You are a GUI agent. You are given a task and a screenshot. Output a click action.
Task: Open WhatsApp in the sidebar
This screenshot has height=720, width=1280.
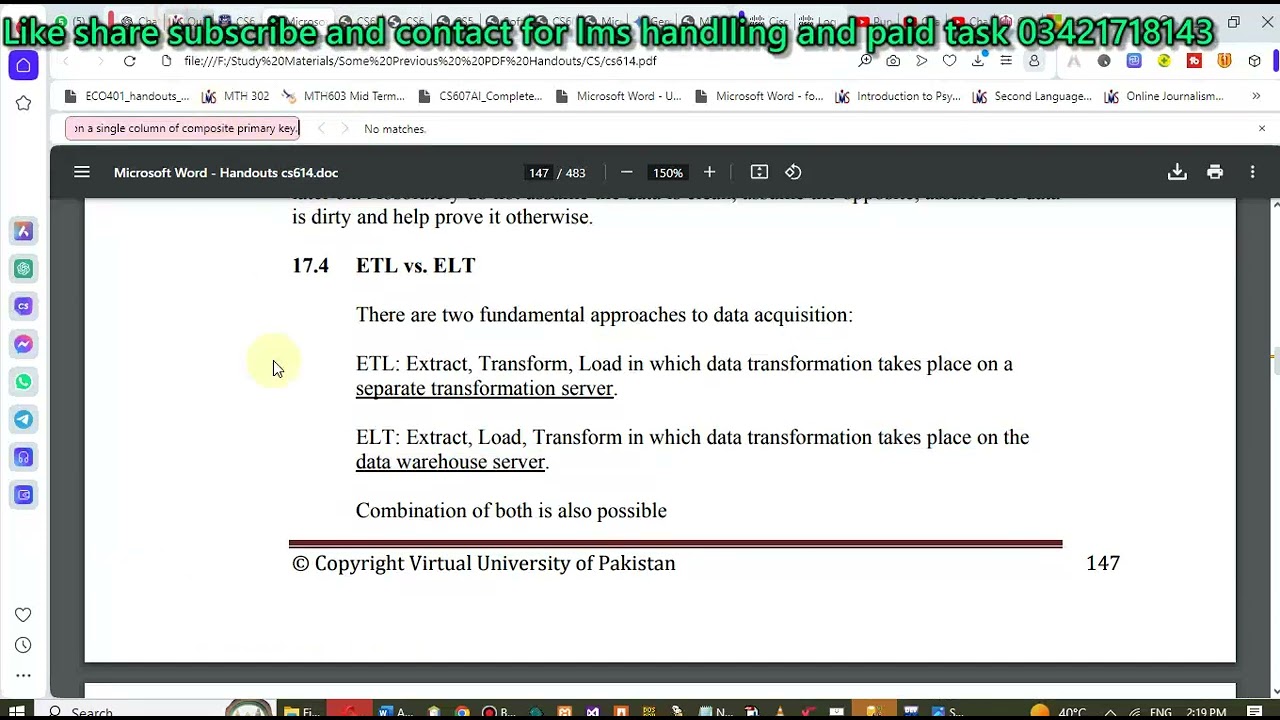23,382
